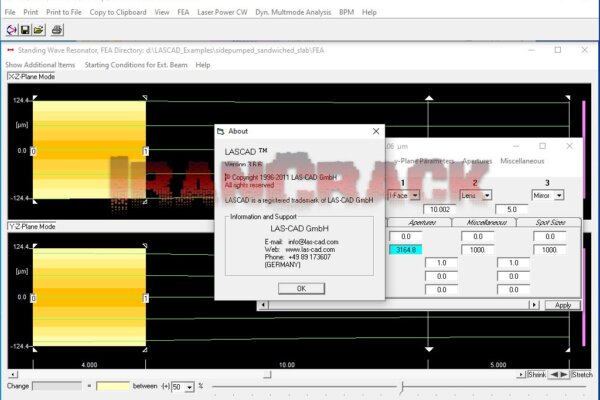Click the open folder toolbar icon
This screenshot has width=600, height=400.
[x=39, y=30]
